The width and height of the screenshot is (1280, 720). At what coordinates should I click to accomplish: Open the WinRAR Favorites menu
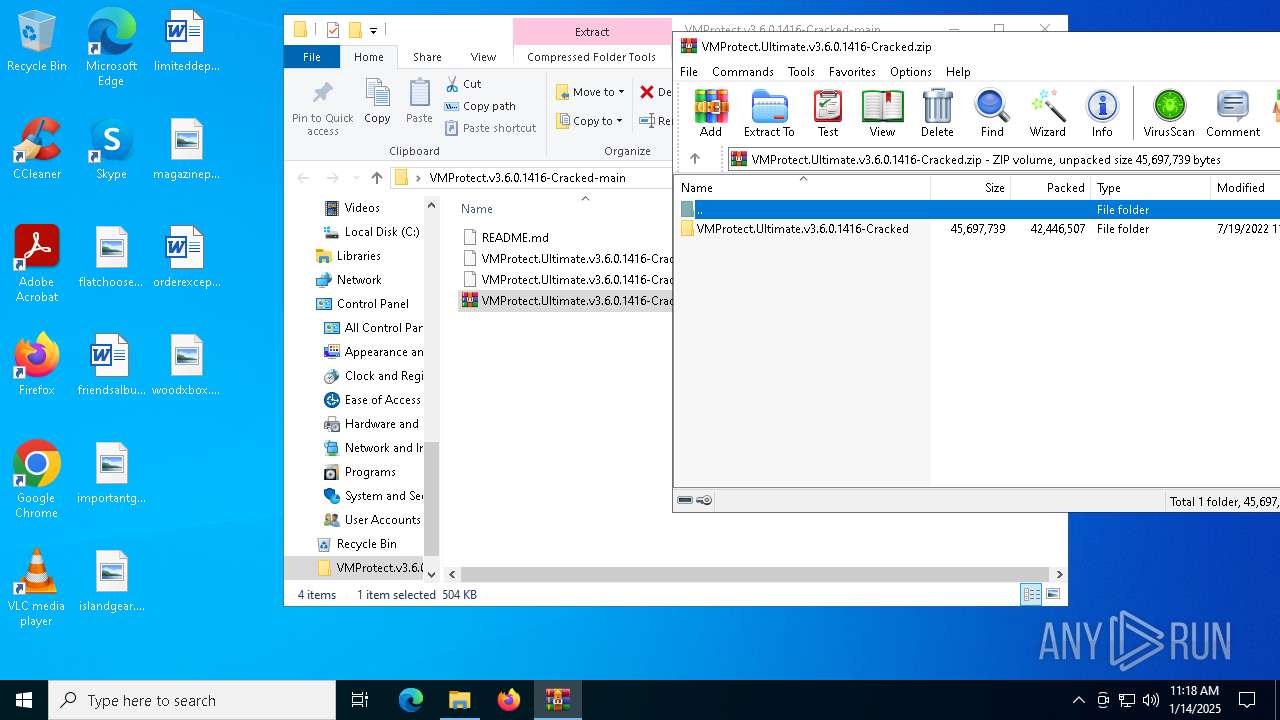(852, 72)
